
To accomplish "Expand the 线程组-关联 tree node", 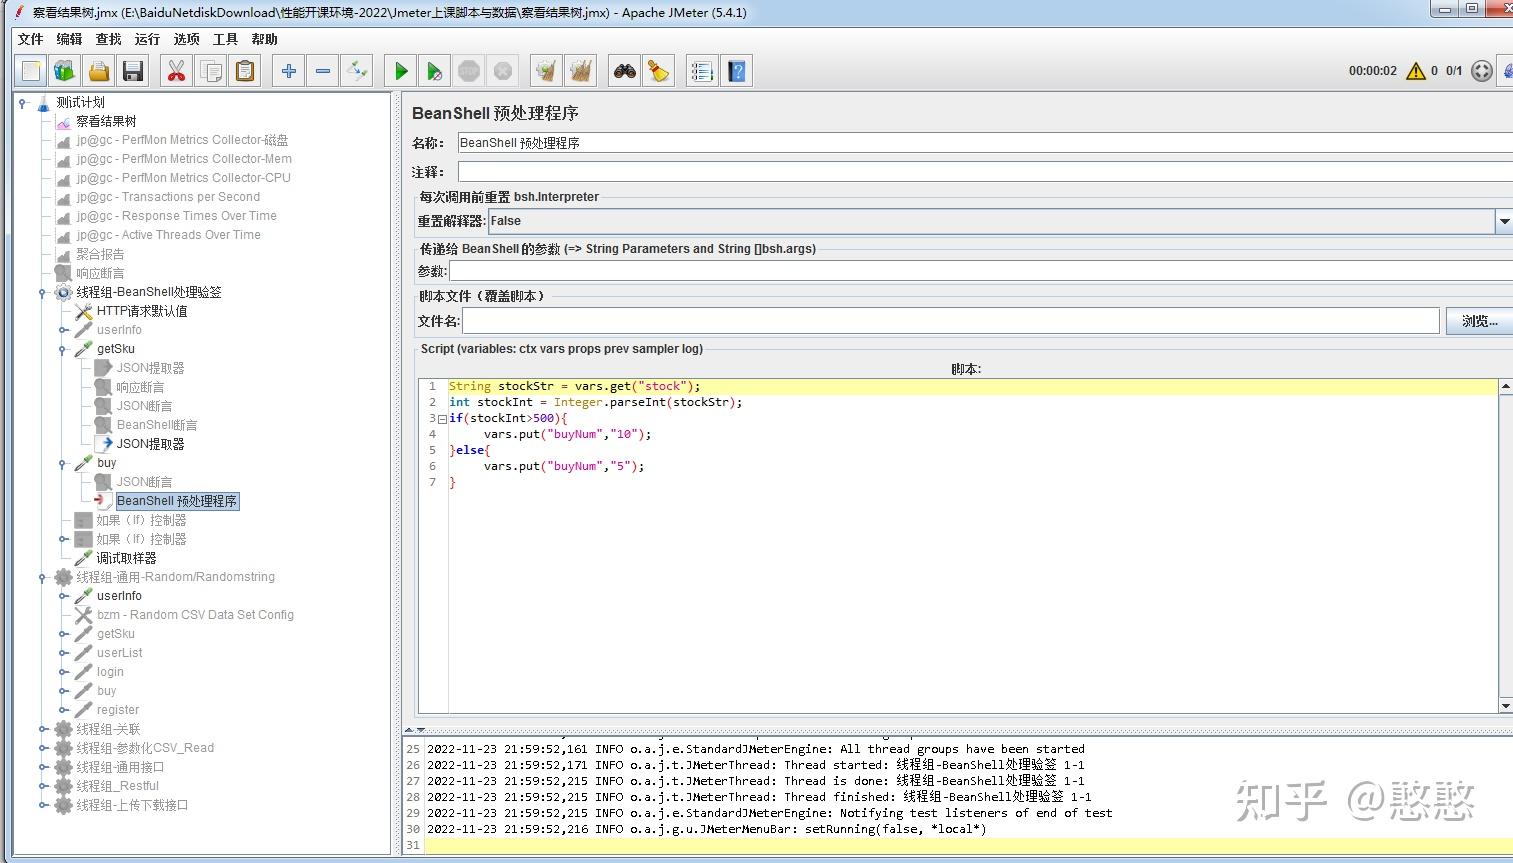I will [x=43, y=729].
